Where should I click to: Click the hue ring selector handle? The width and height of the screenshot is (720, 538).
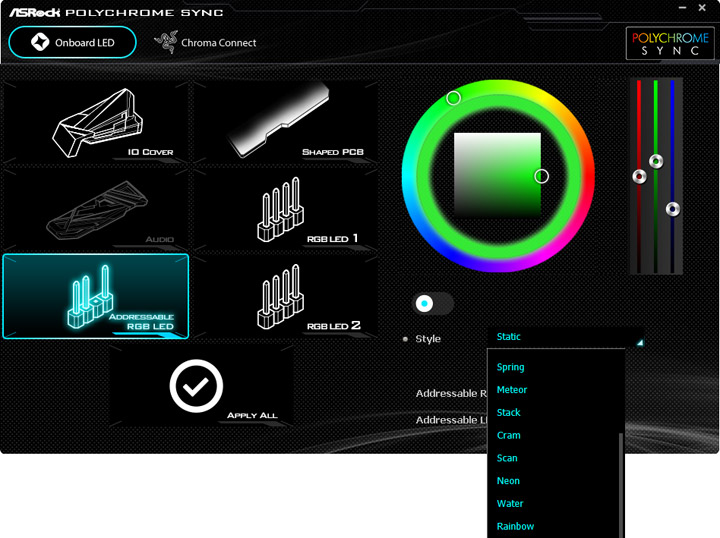pos(453,98)
